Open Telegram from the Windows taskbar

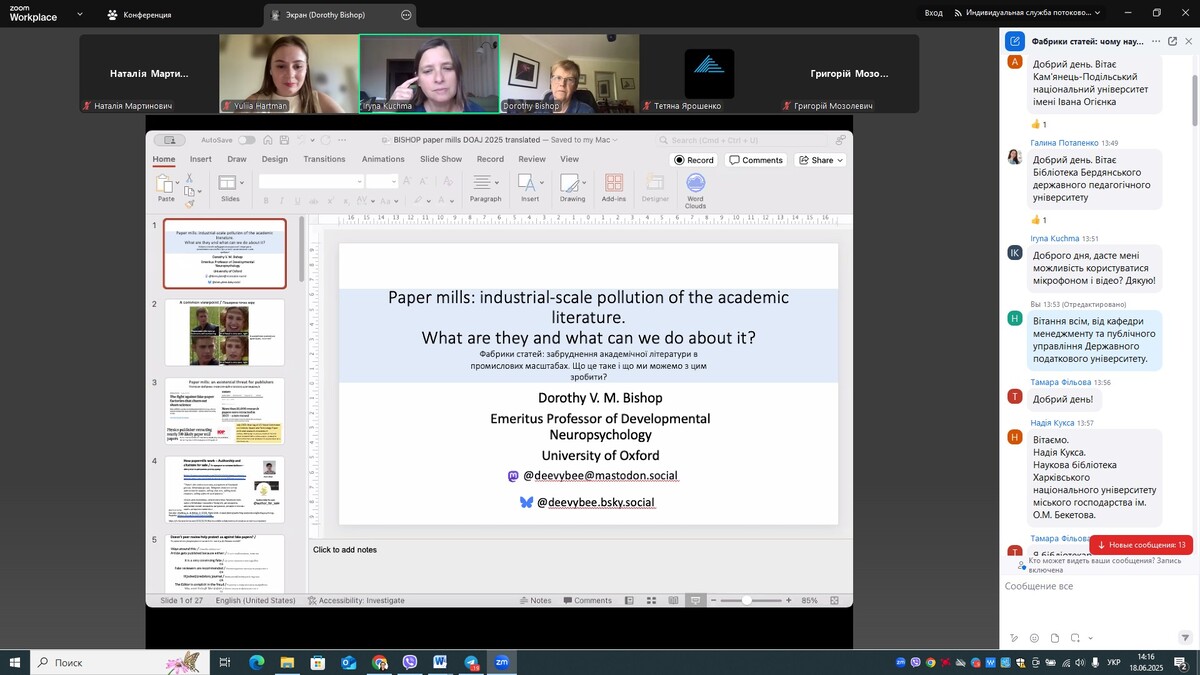(471, 662)
